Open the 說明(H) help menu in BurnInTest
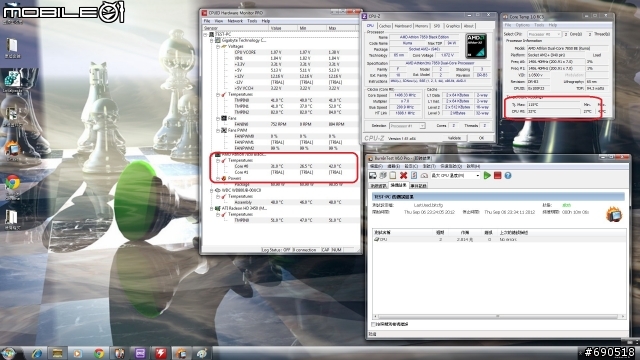 [473, 167]
